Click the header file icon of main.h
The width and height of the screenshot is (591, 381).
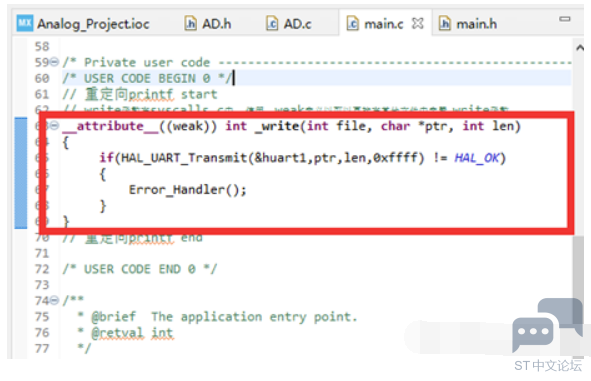point(445,24)
